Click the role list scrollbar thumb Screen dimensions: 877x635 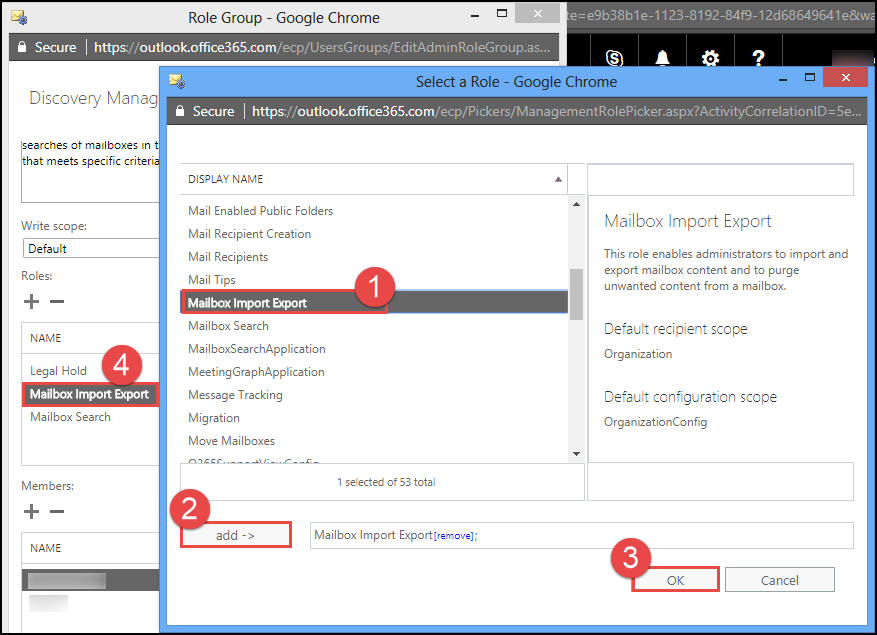[x=577, y=294]
